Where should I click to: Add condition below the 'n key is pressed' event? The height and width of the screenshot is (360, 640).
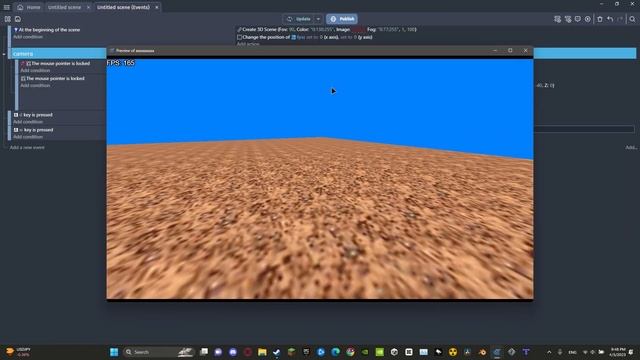click(28, 137)
